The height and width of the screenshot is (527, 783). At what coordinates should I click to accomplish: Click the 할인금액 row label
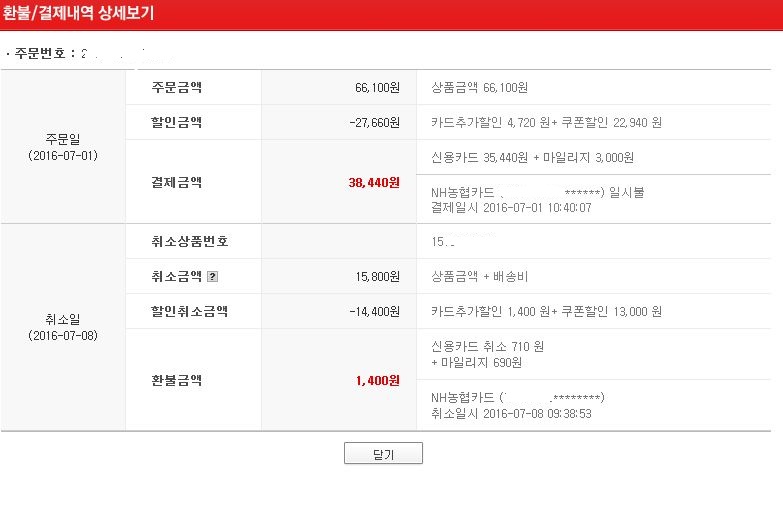coord(175,123)
